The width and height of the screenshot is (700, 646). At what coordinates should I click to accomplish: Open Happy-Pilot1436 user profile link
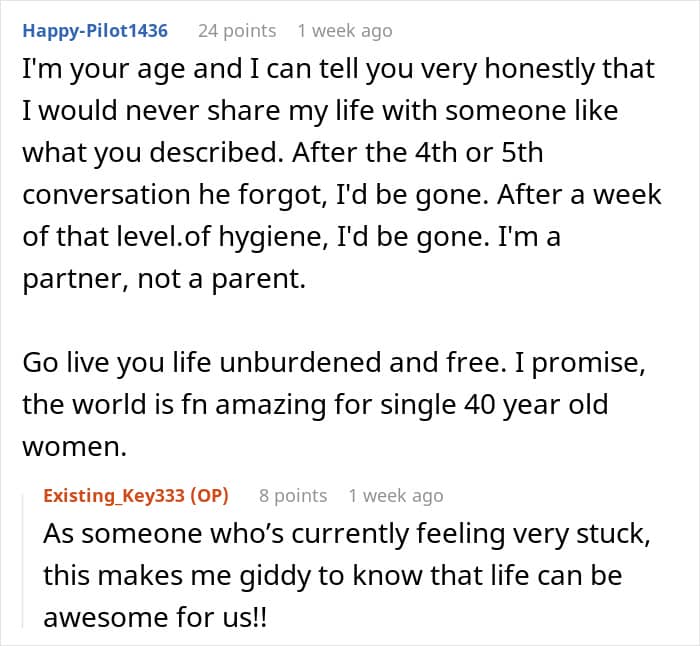[x=95, y=31]
